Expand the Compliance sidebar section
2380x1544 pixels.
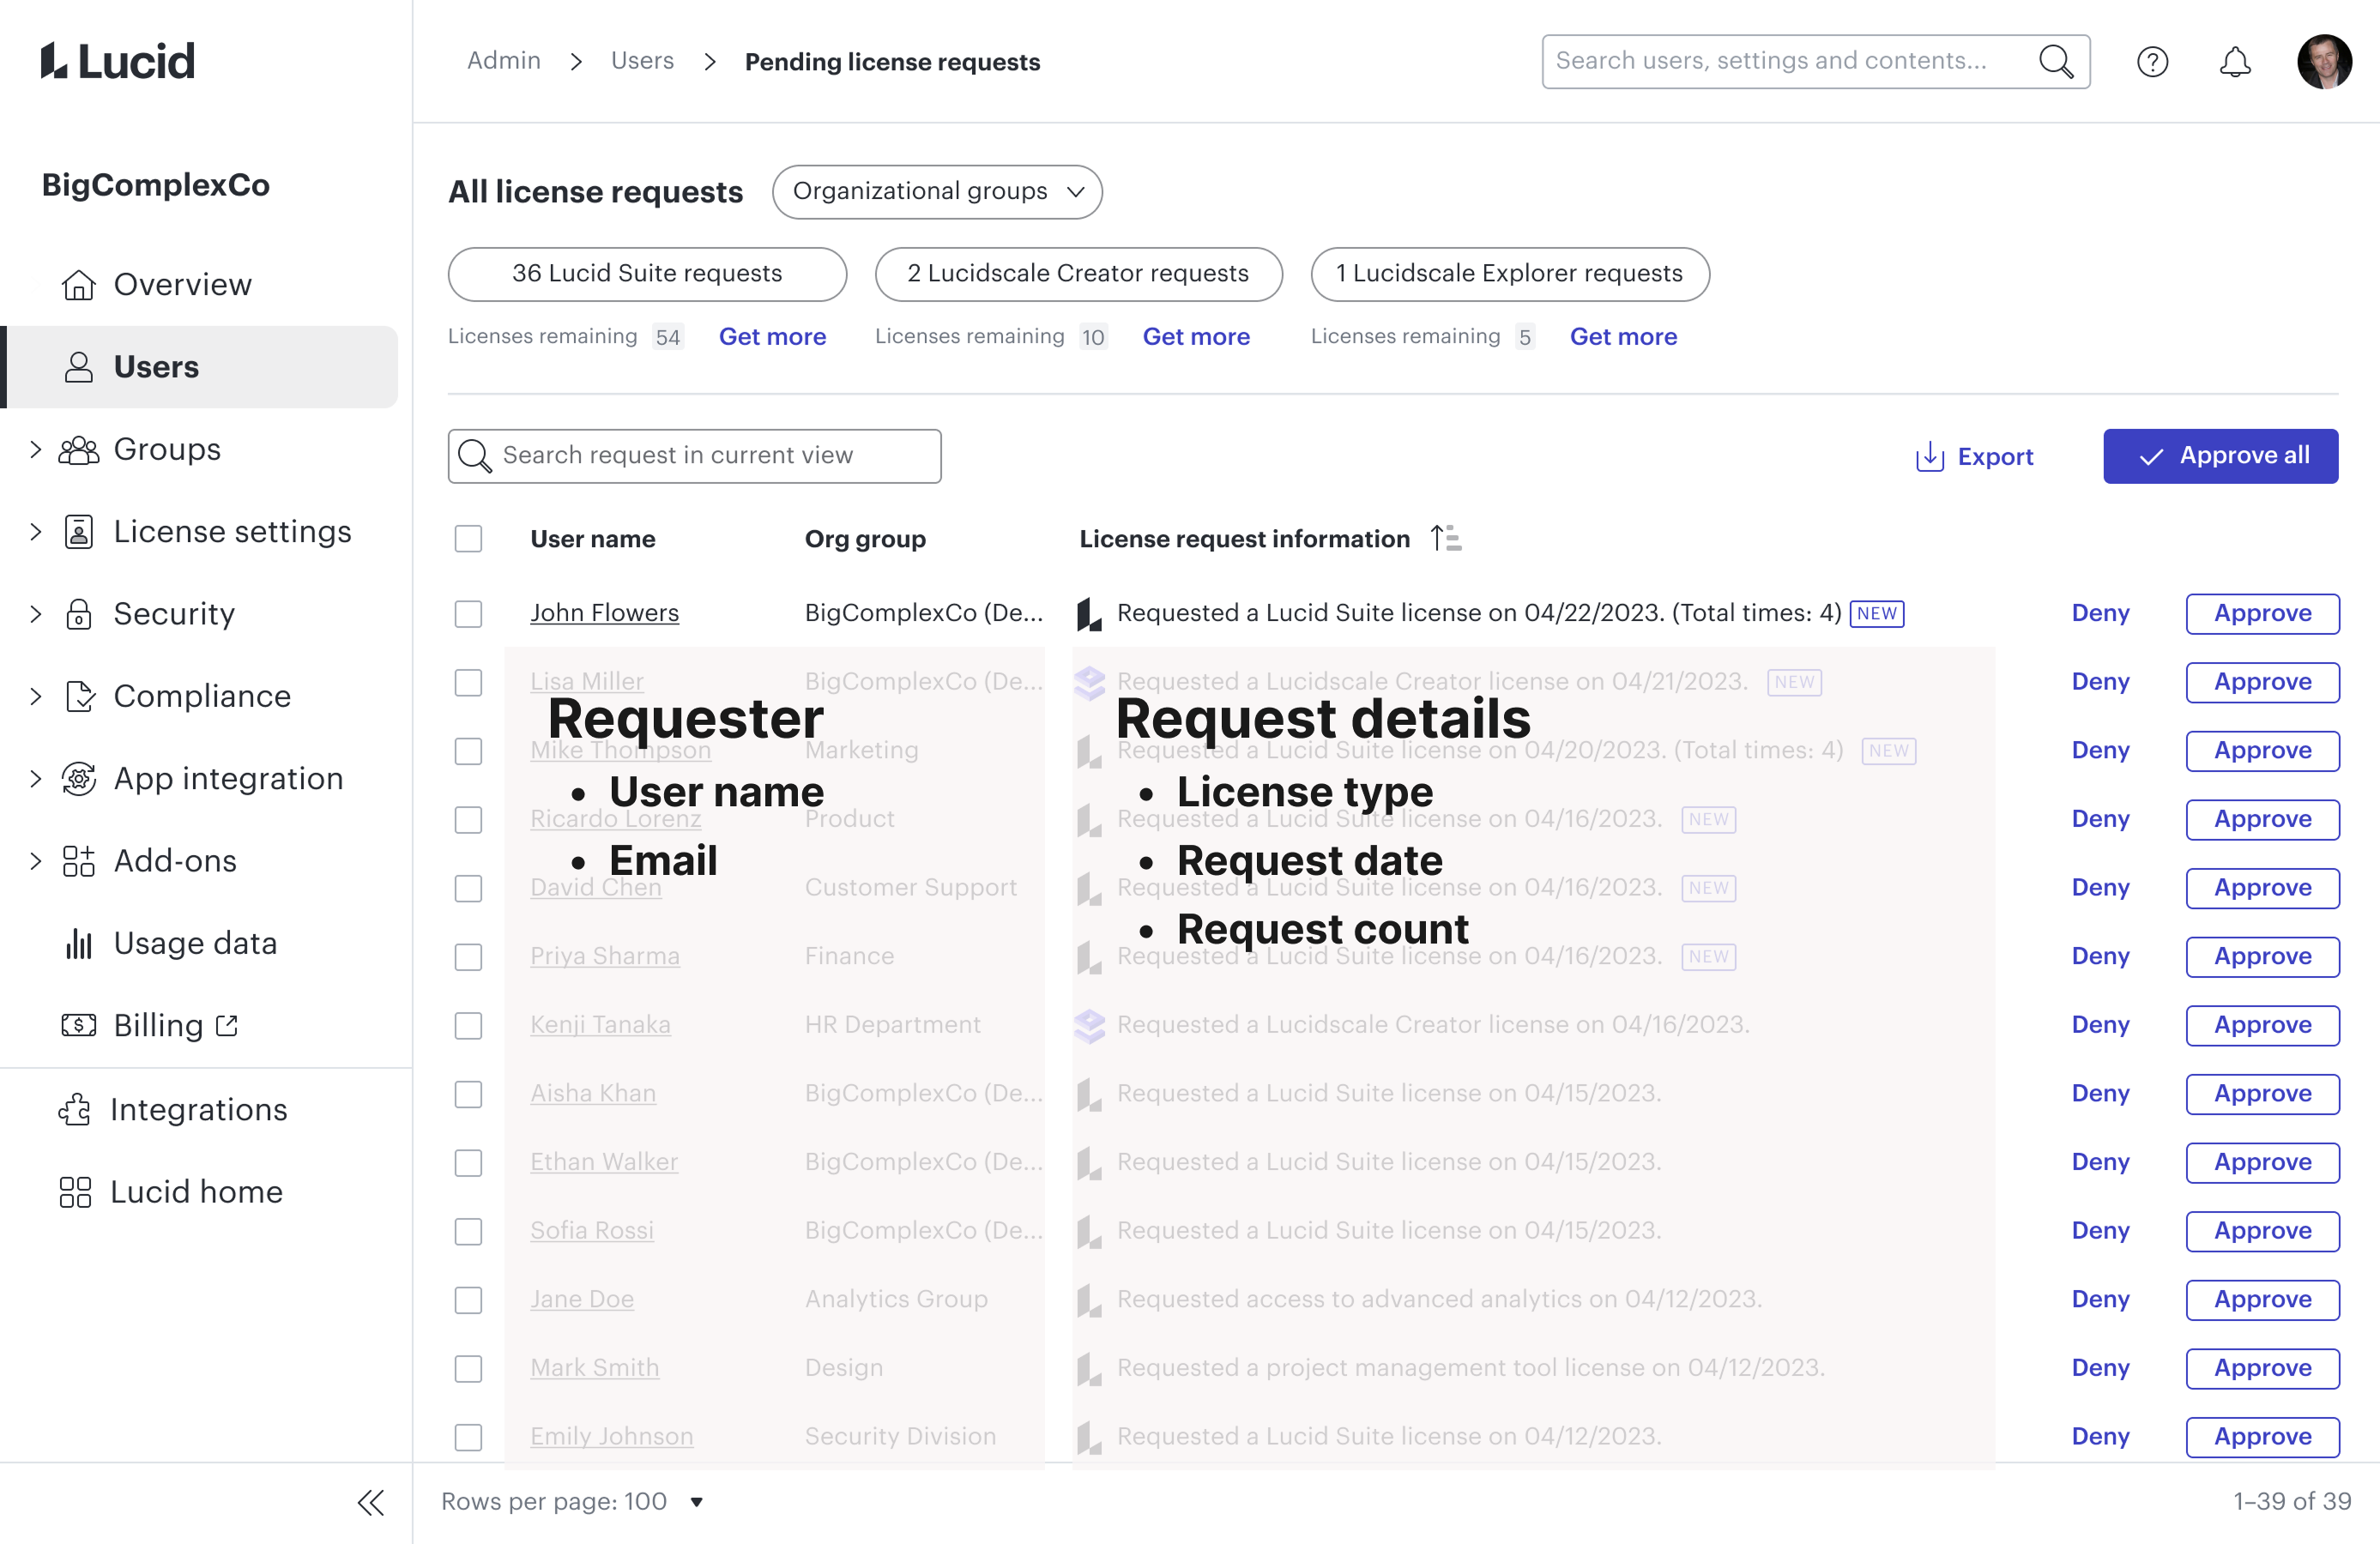pyautogui.click(x=36, y=696)
